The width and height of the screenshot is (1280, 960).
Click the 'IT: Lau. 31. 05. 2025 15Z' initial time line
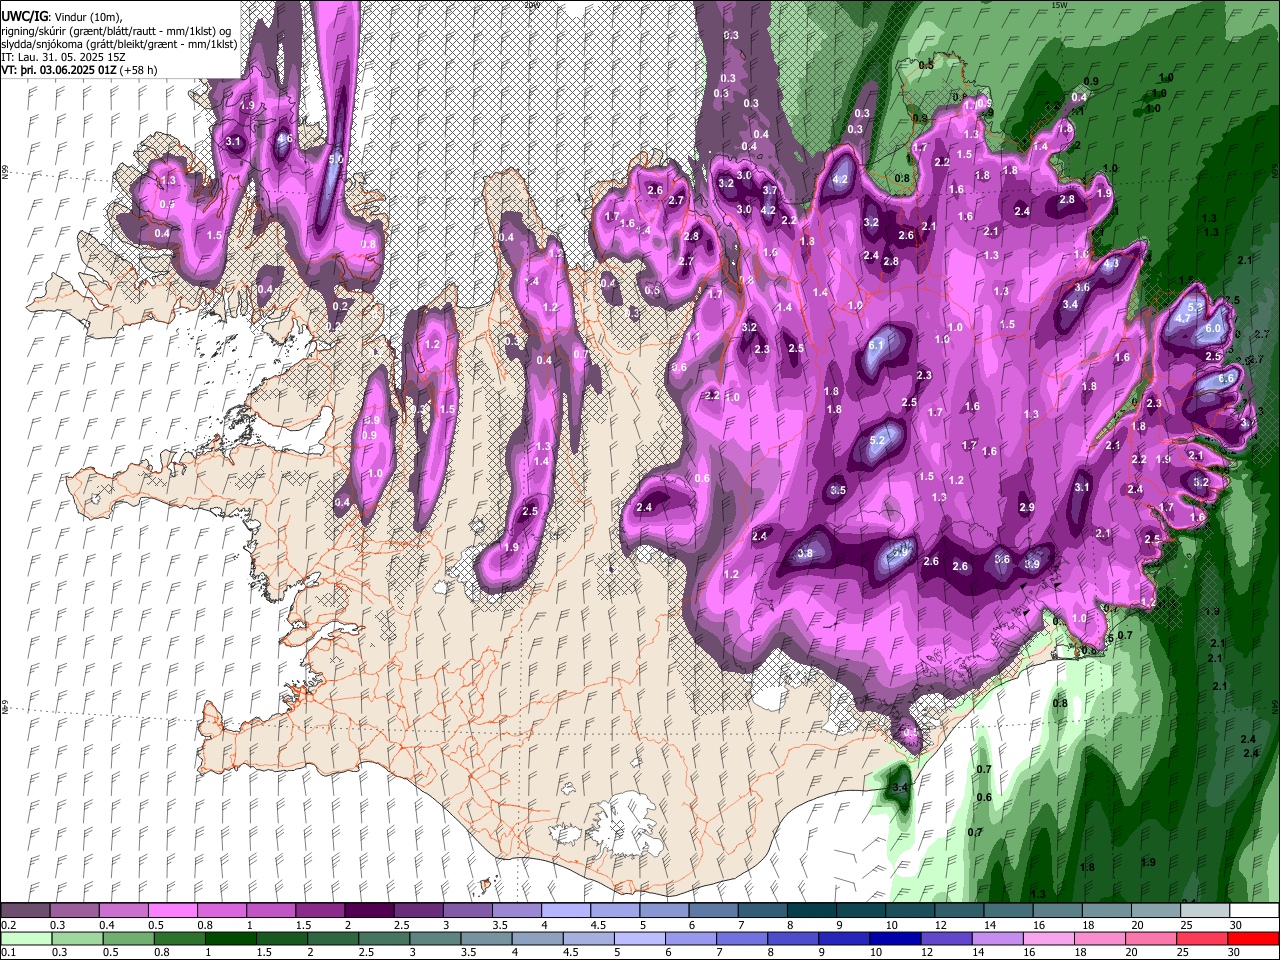pos(62,57)
